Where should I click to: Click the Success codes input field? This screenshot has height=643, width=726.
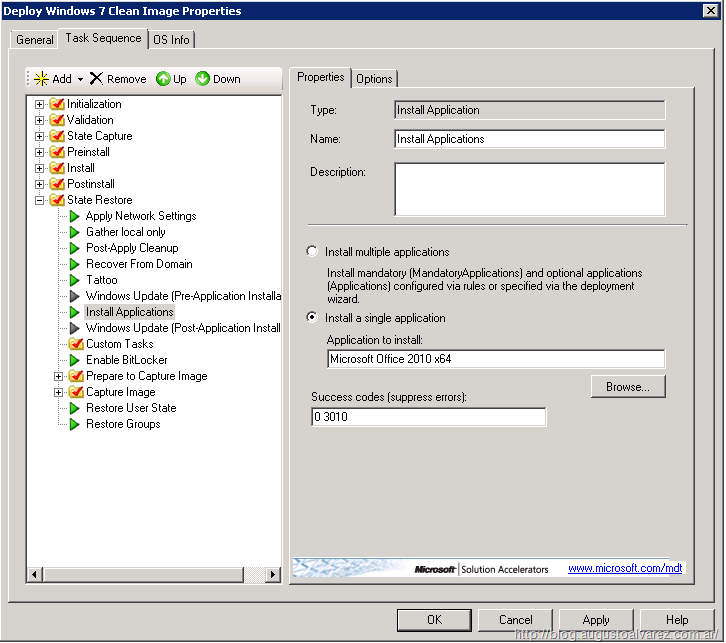[428, 417]
